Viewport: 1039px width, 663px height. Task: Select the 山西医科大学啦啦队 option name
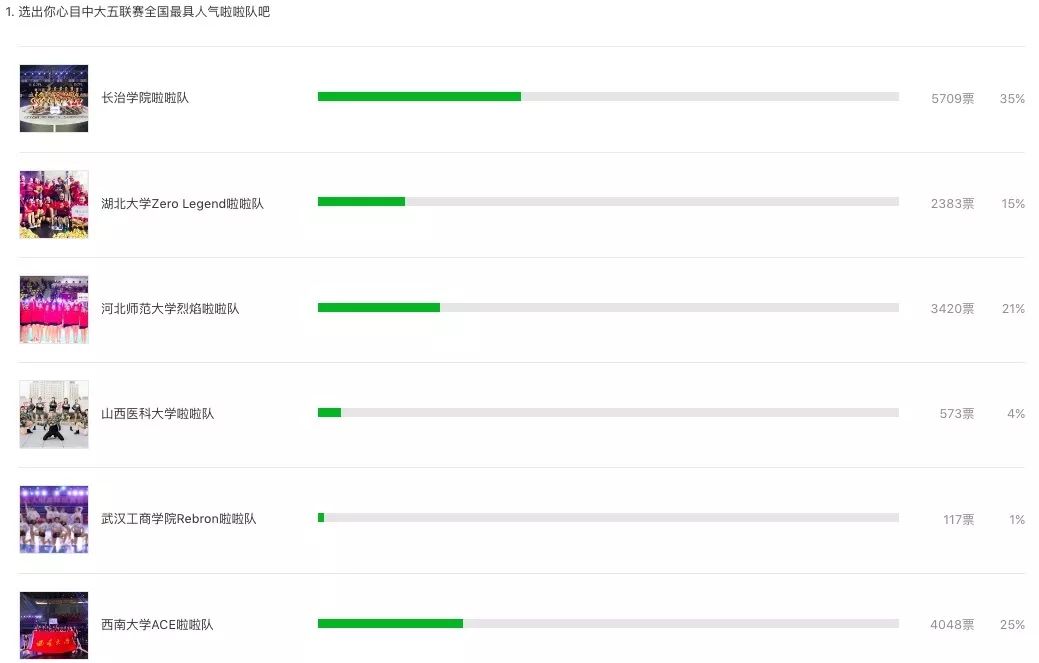[x=157, y=414]
